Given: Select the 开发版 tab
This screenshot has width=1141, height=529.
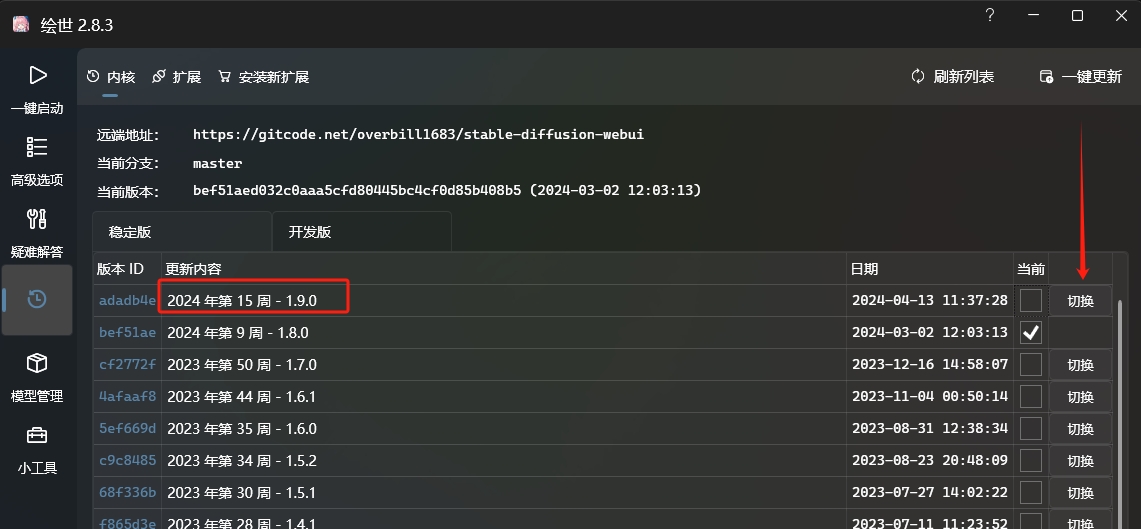Looking at the screenshot, I should pyautogui.click(x=362, y=232).
